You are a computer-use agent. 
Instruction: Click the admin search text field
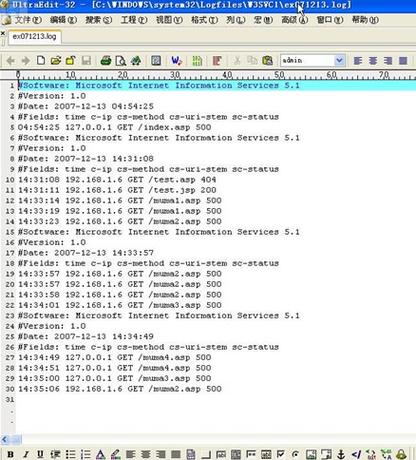[307, 60]
